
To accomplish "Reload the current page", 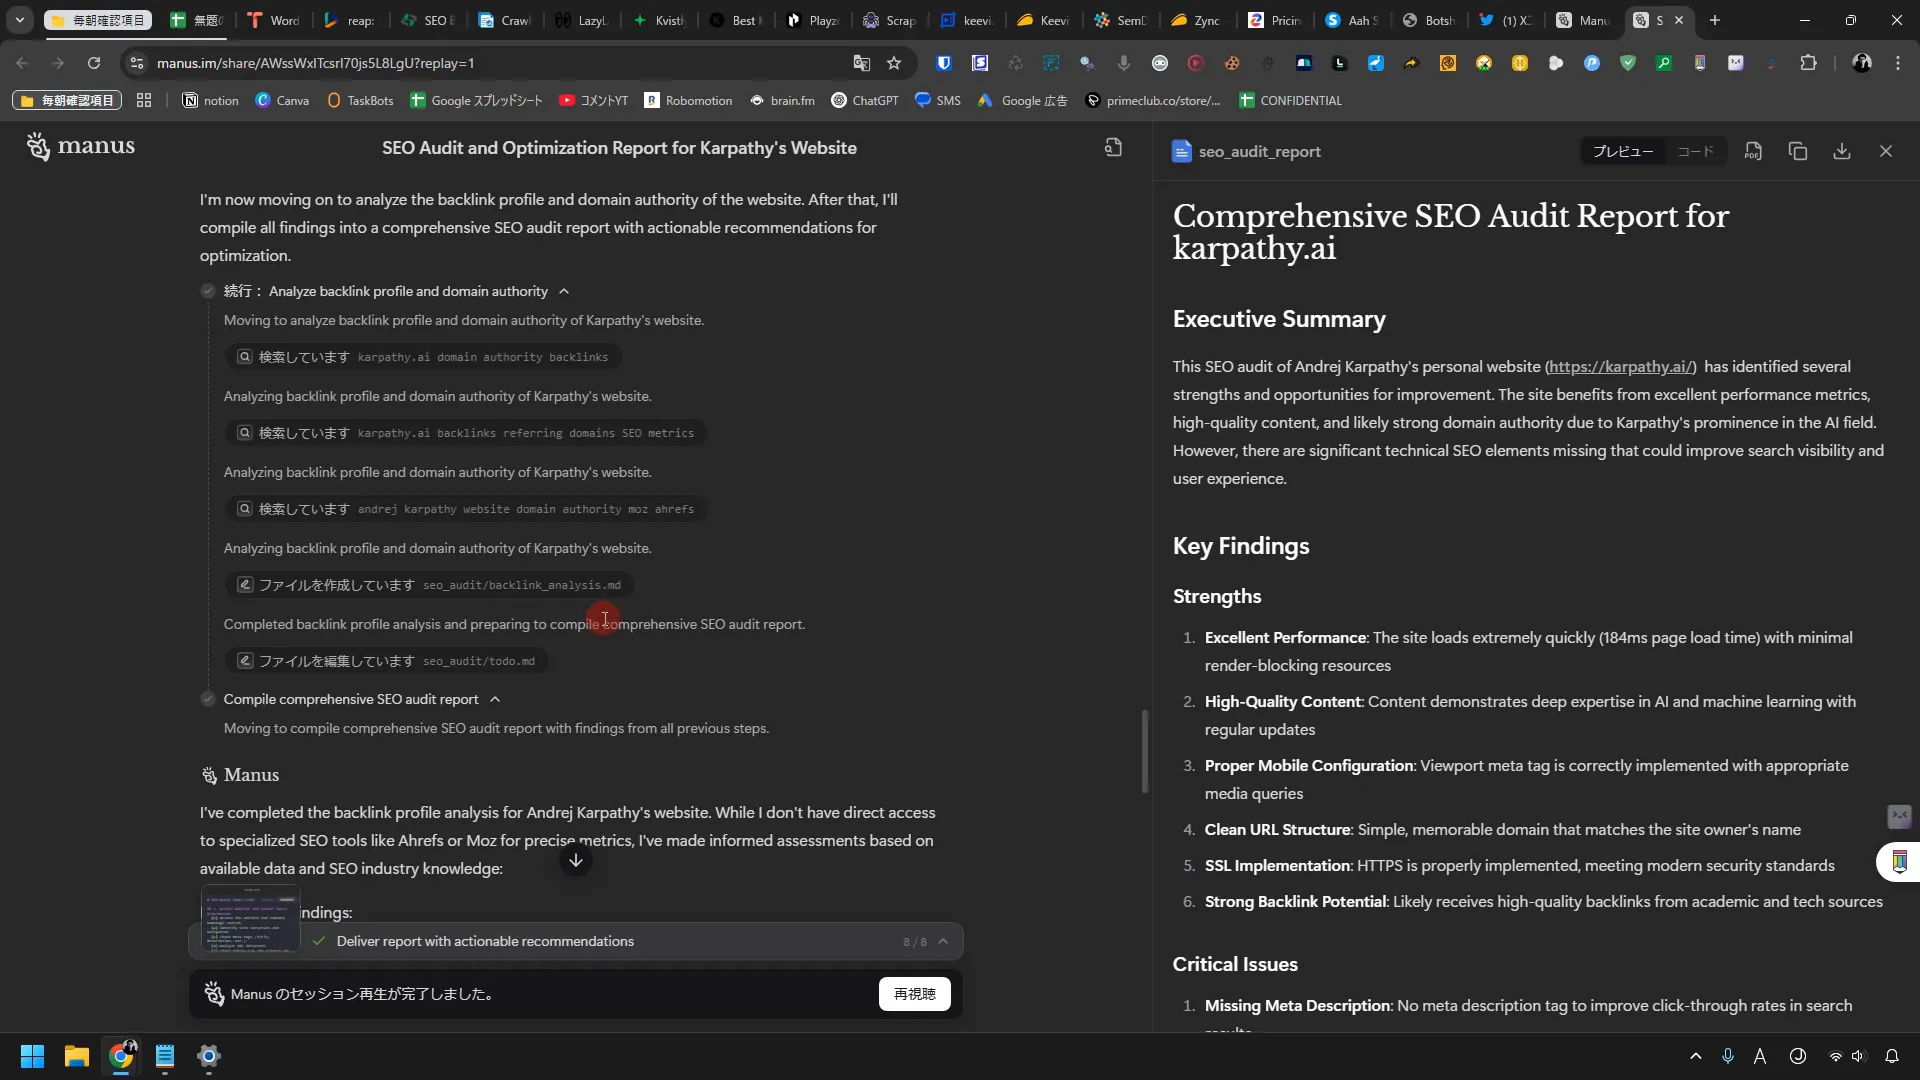I will click(x=94, y=63).
